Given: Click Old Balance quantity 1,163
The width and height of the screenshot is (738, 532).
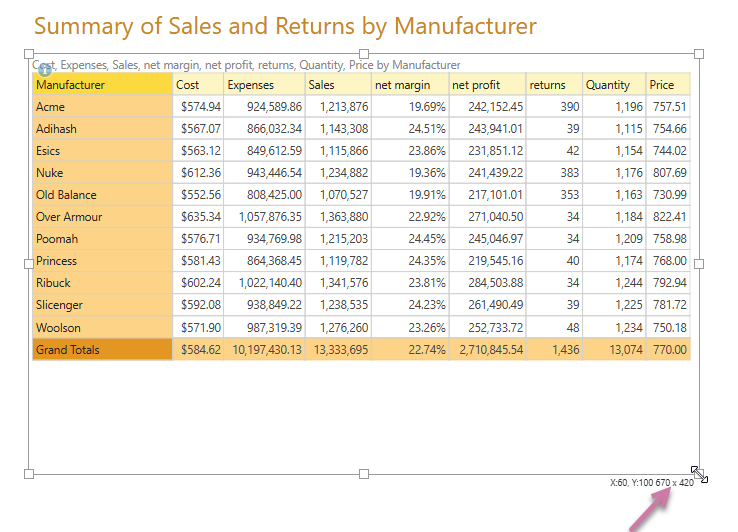Looking at the screenshot, I should pyautogui.click(x=629, y=195).
